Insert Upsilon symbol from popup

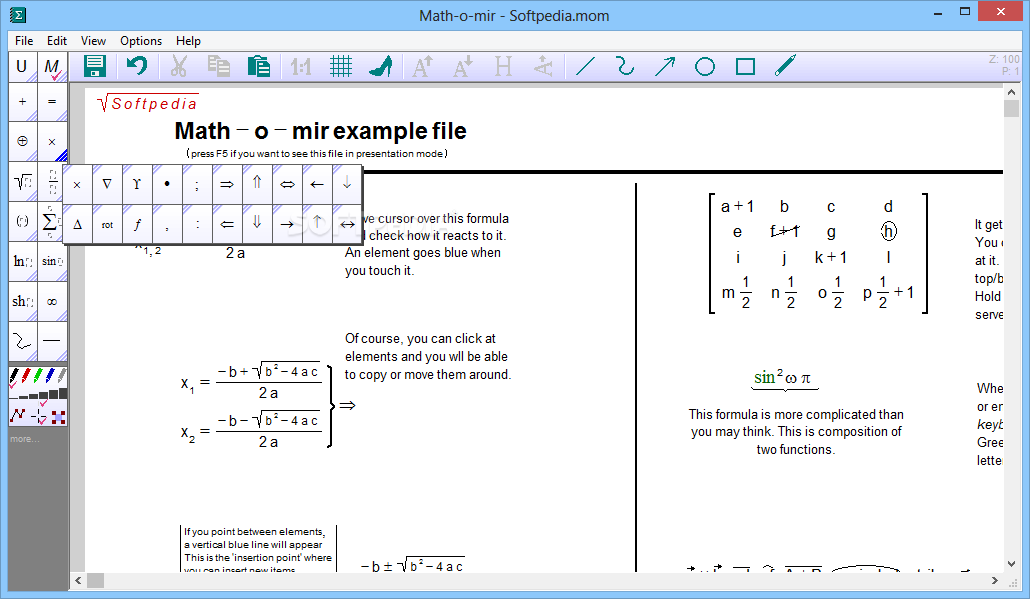137,185
